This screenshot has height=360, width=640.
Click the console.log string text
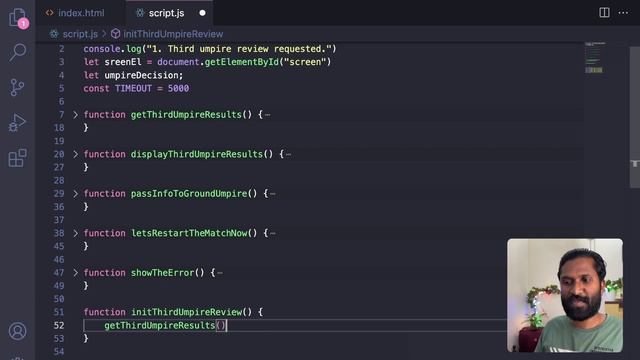[x=239, y=49]
